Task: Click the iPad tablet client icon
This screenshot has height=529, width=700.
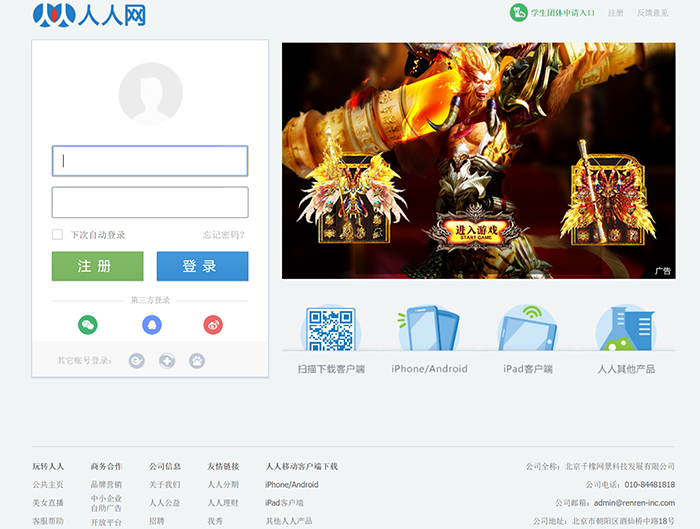Action: (x=528, y=328)
